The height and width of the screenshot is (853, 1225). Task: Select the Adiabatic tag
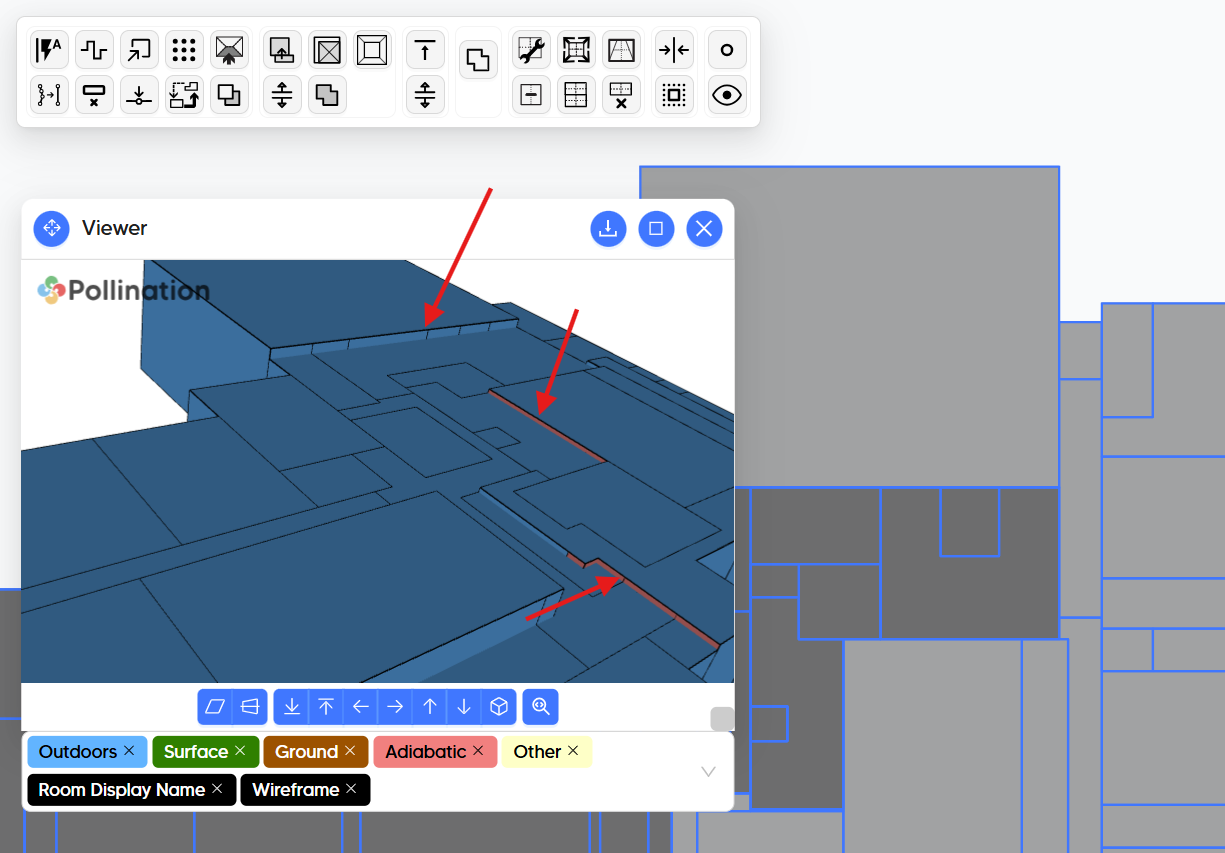(425, 751)
